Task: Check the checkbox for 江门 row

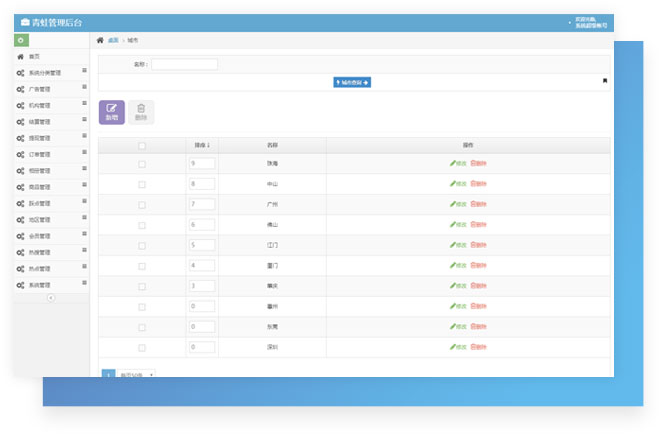Action: tap(142, 246)
